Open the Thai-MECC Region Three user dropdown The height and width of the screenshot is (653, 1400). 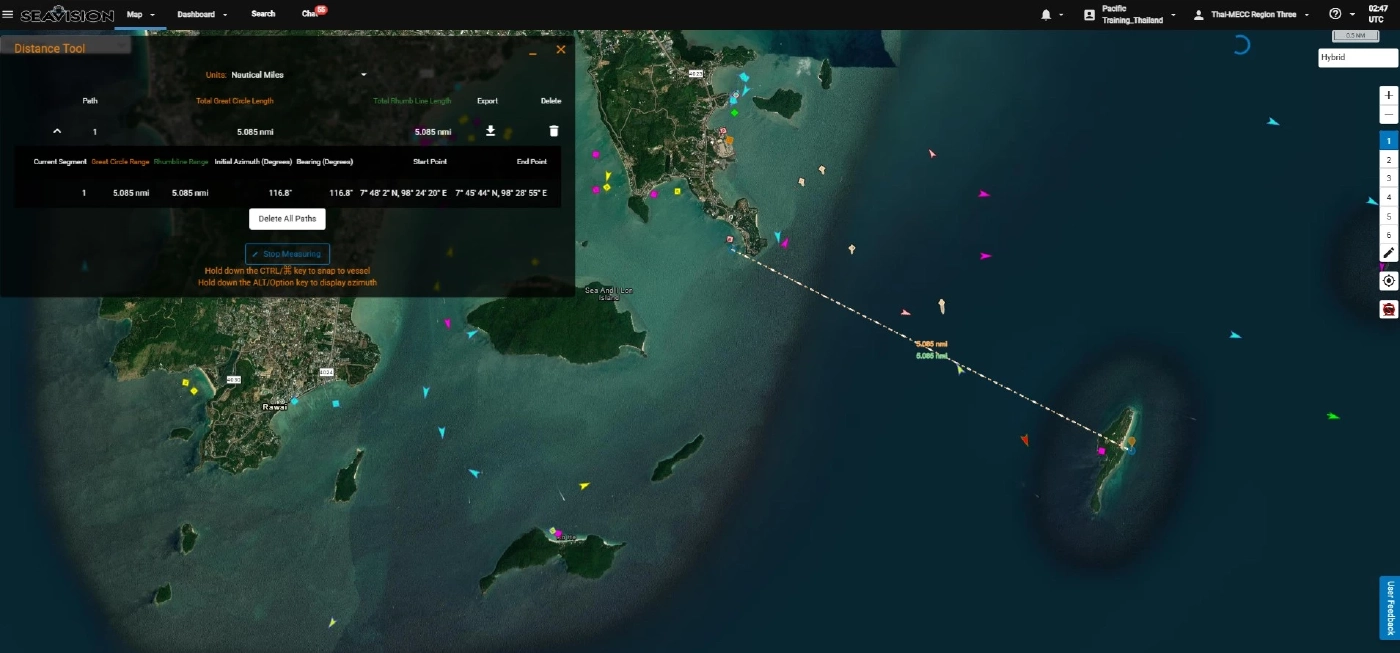pos(1251,15)
